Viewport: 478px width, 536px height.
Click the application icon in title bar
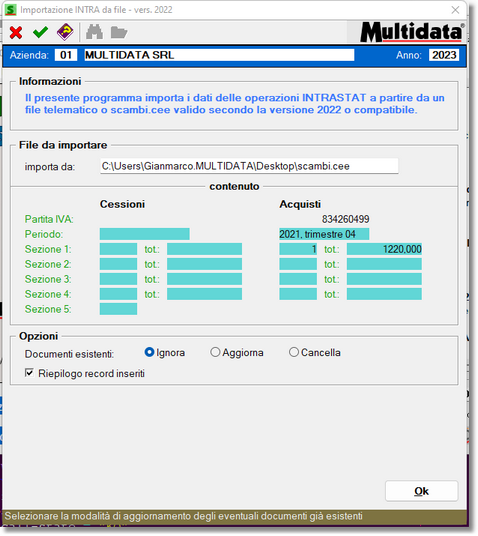coord(10,10)
